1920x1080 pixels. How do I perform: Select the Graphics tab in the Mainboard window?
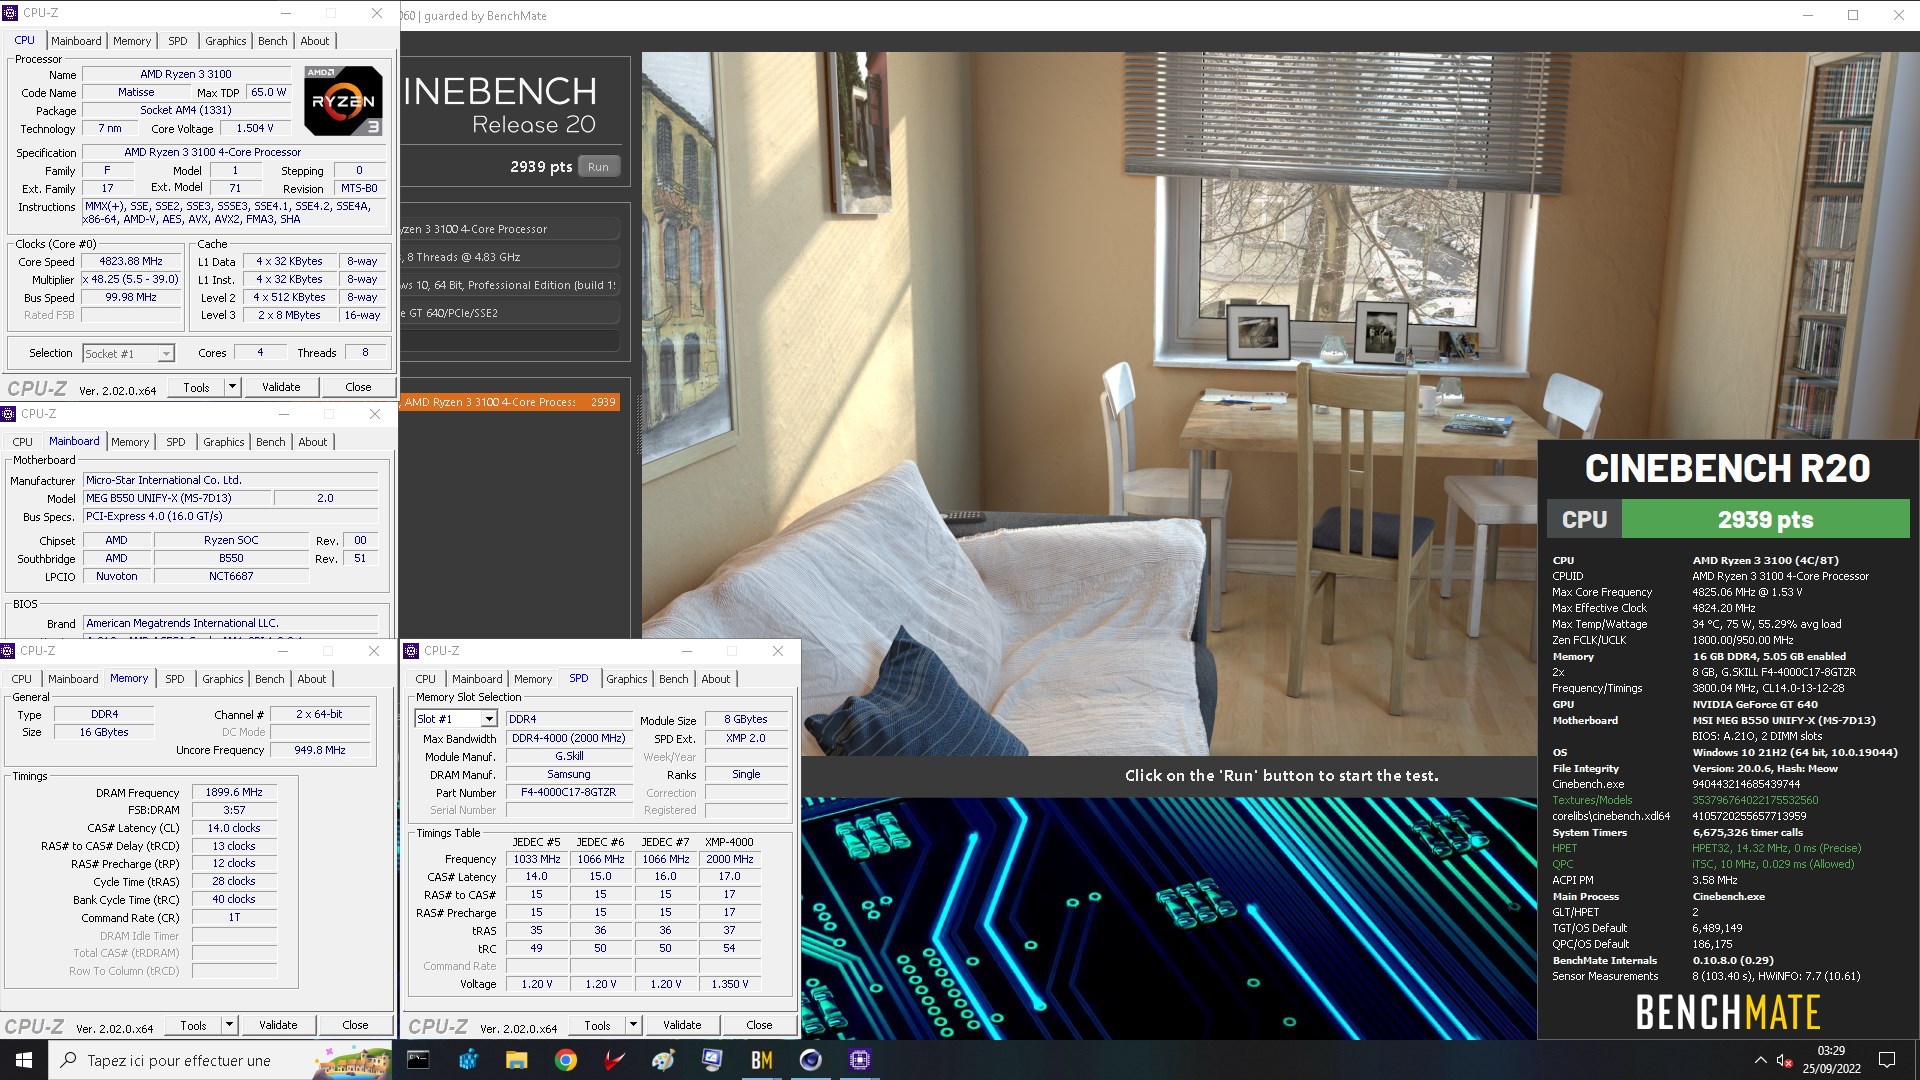223,442
